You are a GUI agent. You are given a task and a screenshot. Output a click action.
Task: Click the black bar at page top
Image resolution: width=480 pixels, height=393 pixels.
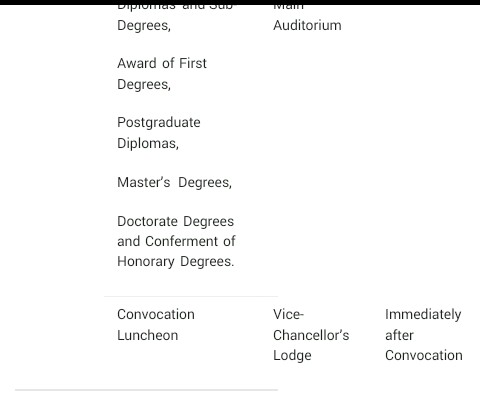coord(240,2)
